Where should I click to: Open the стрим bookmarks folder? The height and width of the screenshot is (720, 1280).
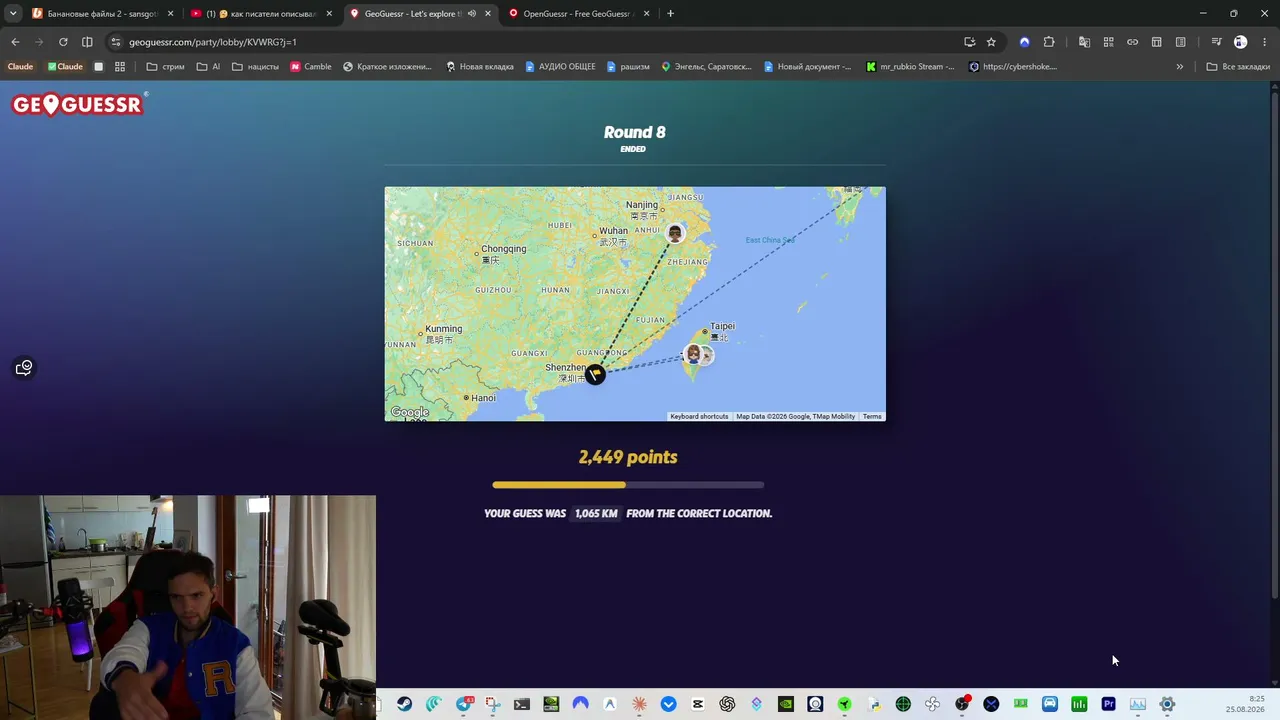pos(165,67)
